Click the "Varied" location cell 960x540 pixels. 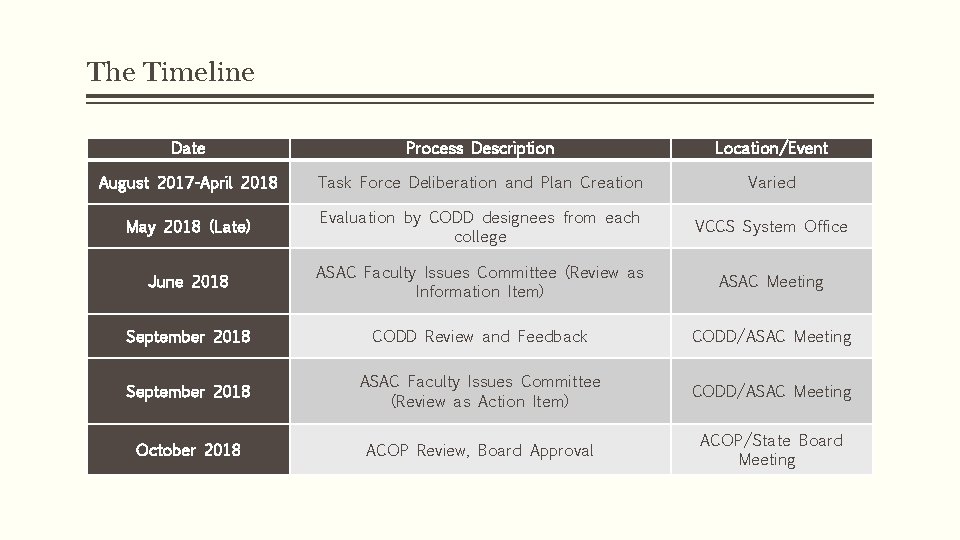771,183
